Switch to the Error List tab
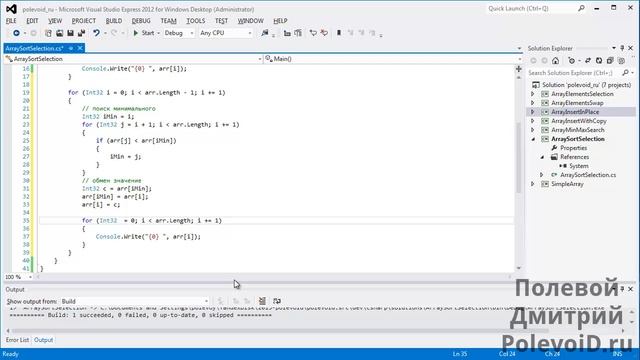Screen dimensions: 640x360 17,340
